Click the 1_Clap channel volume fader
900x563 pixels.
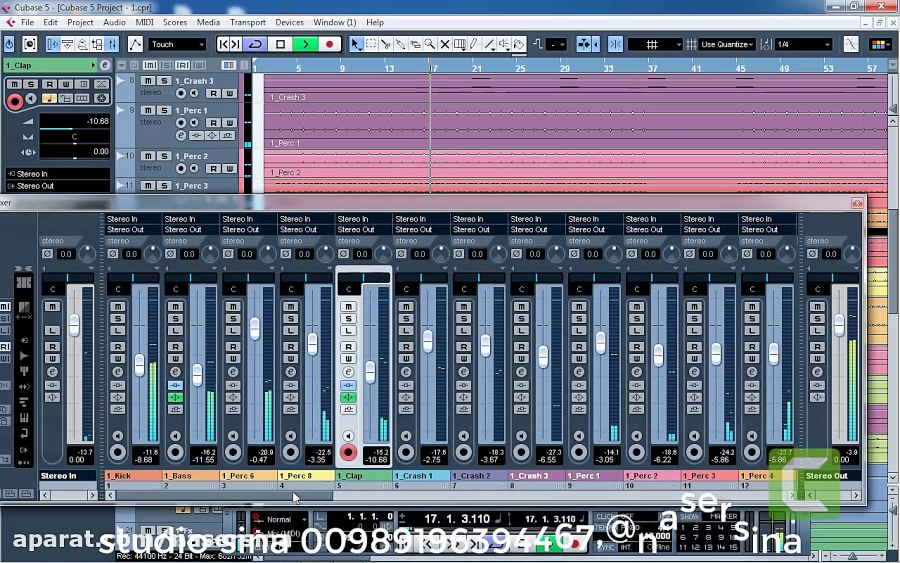point(370,372)
